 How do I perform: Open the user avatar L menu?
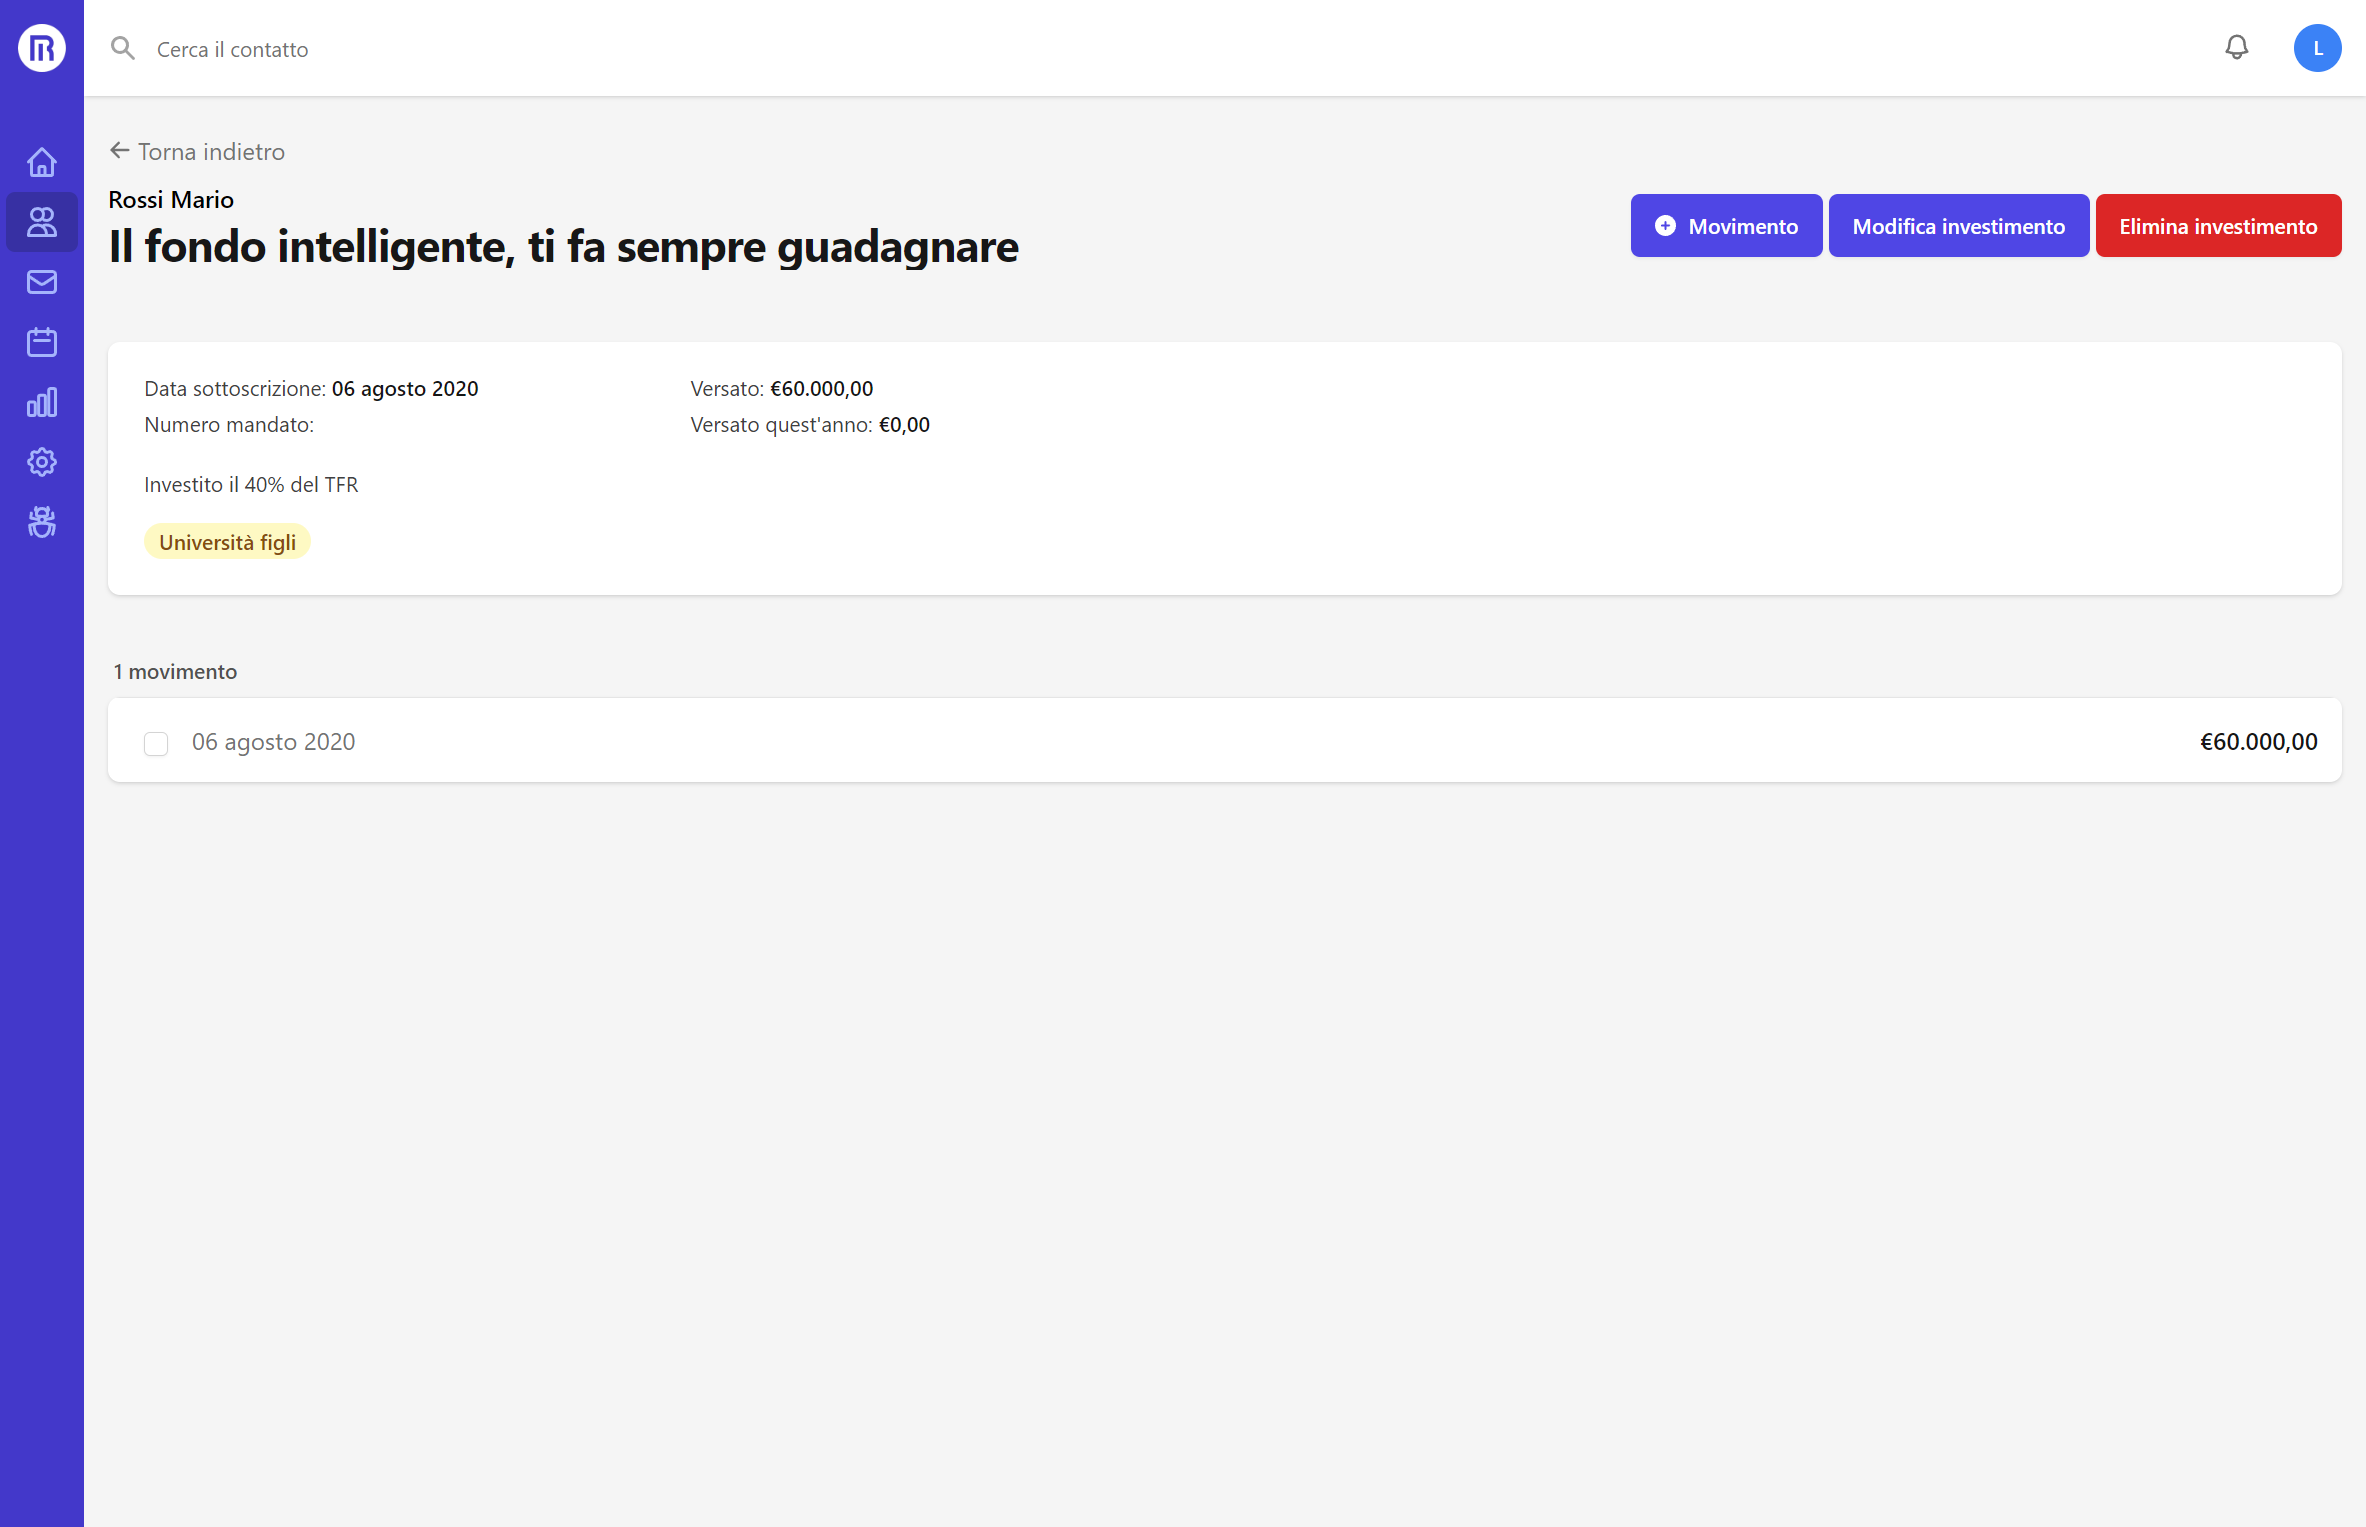pos(2318,47)
